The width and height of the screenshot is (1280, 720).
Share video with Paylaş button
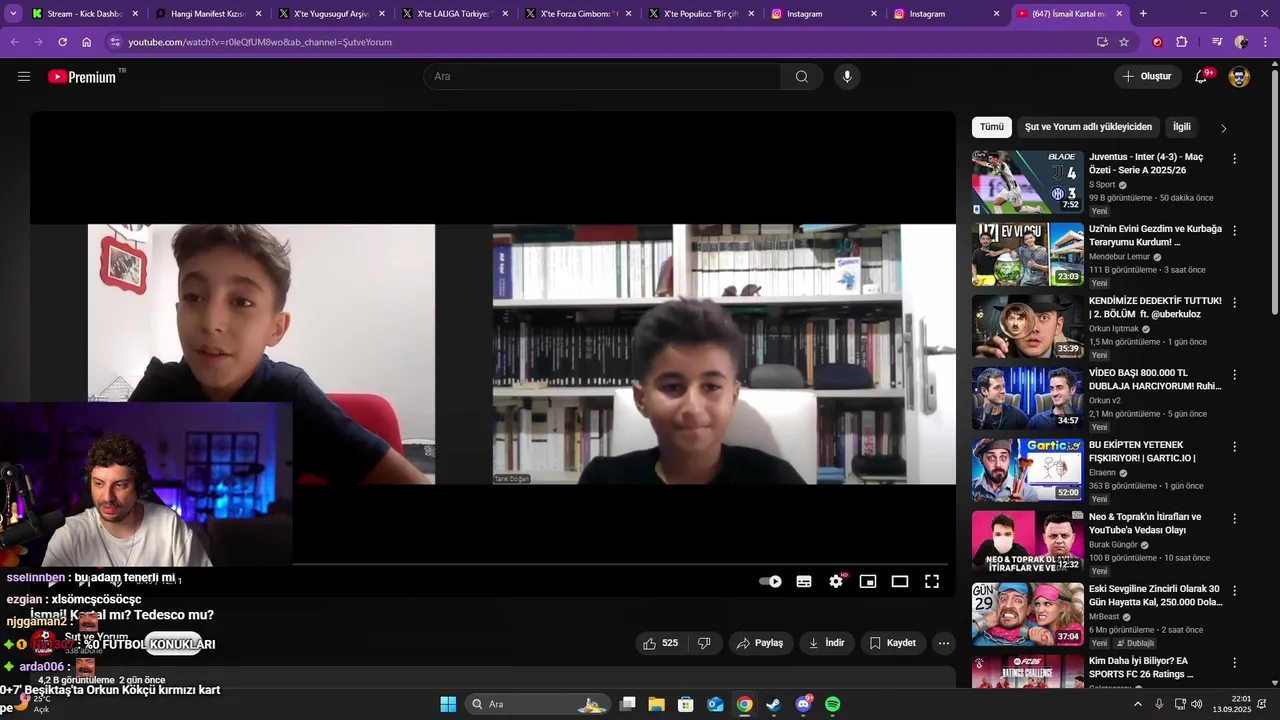[760, 643]
